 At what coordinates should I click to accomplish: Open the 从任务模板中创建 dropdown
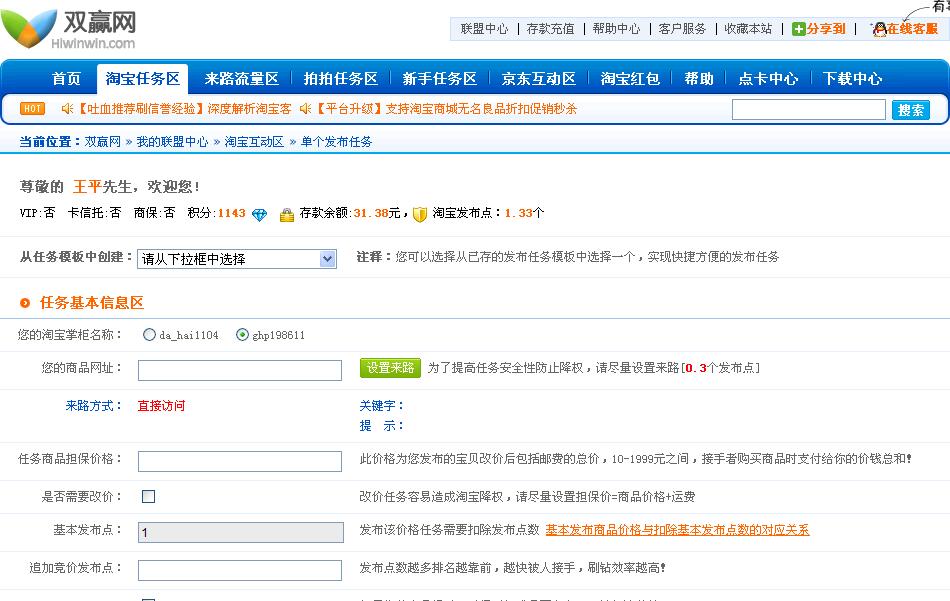tap(237, 259)
